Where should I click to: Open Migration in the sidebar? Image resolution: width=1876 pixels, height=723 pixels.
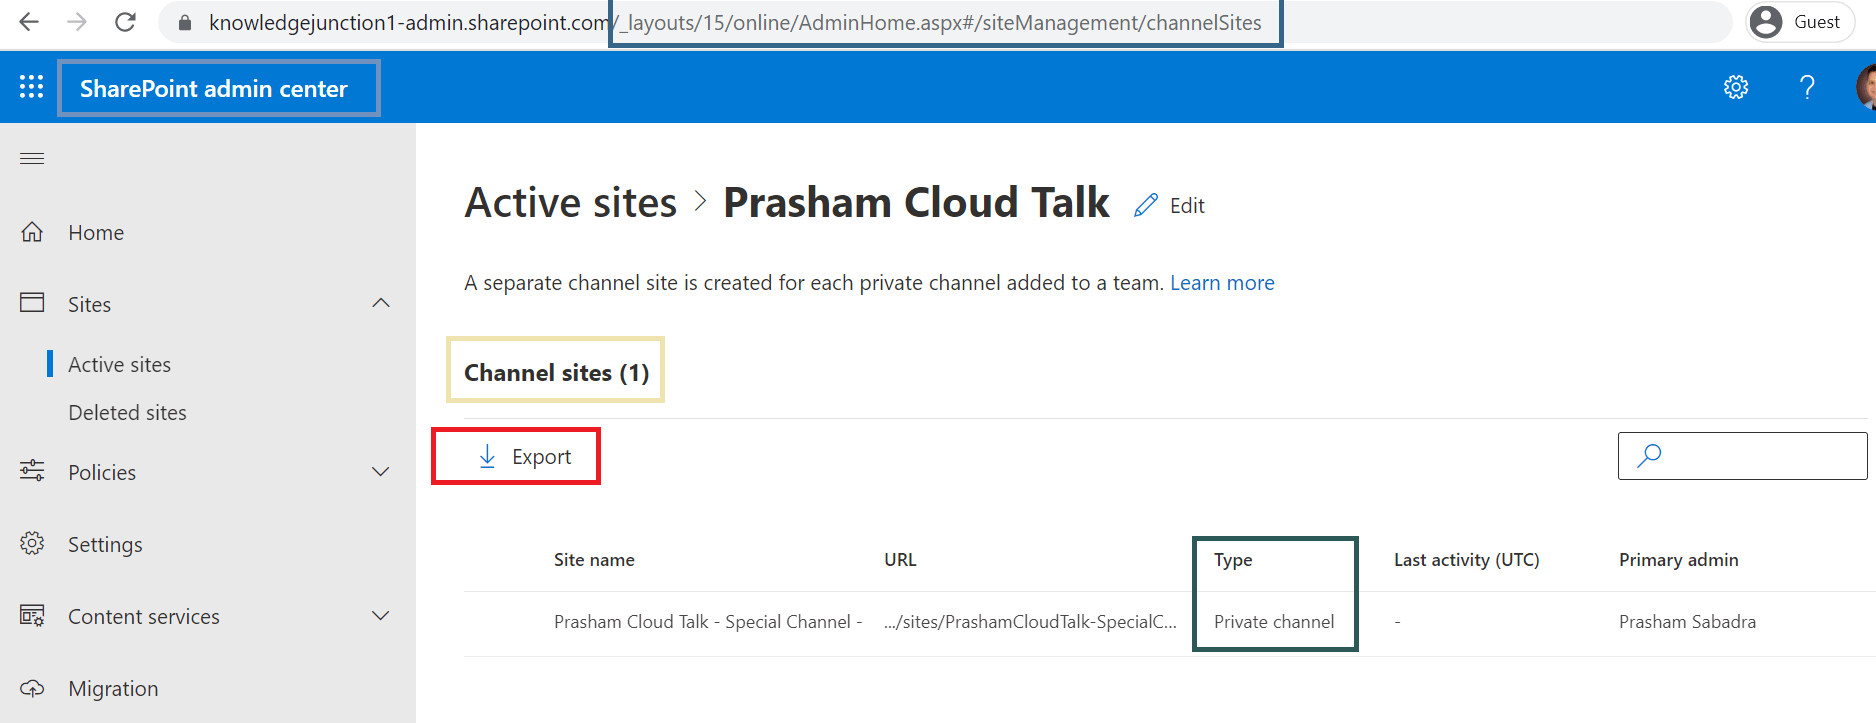coord(113,688)
